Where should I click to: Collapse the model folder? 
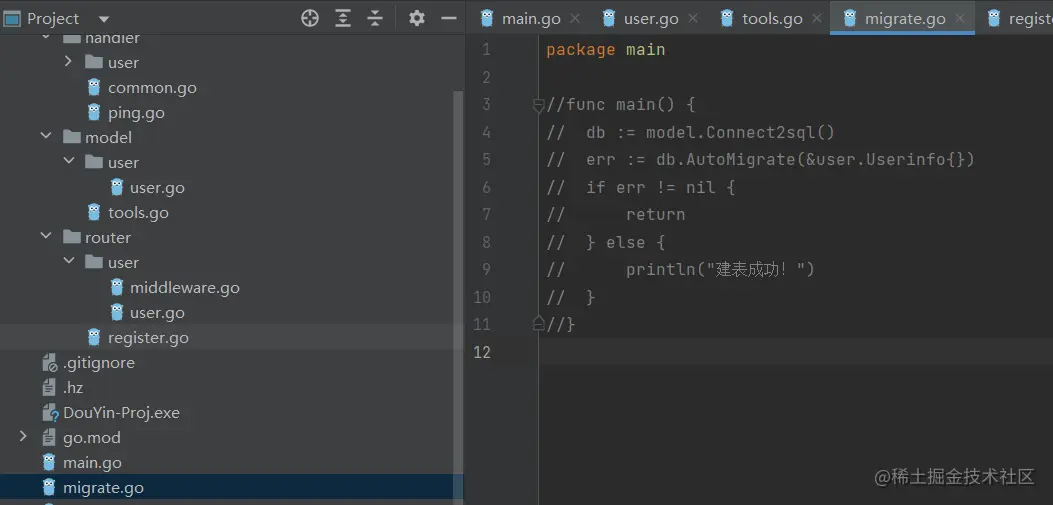click(x=46, y=136)
